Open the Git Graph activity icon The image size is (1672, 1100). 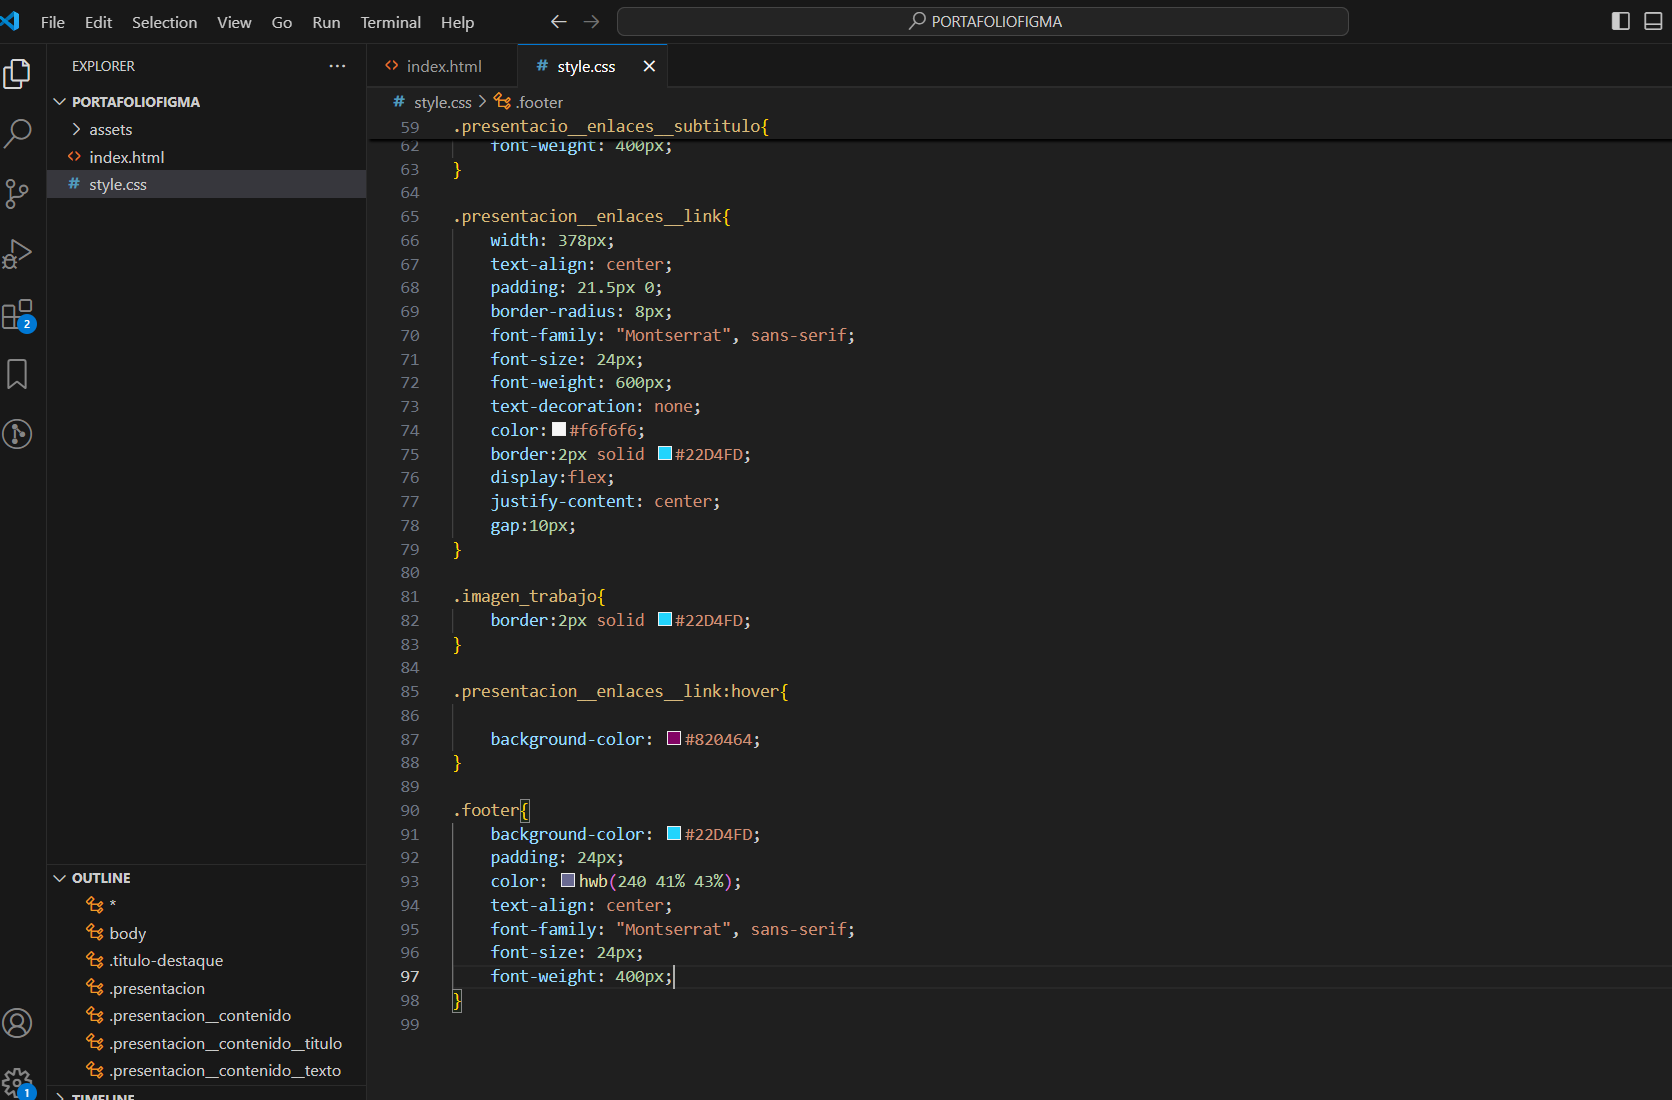(18, 434)
